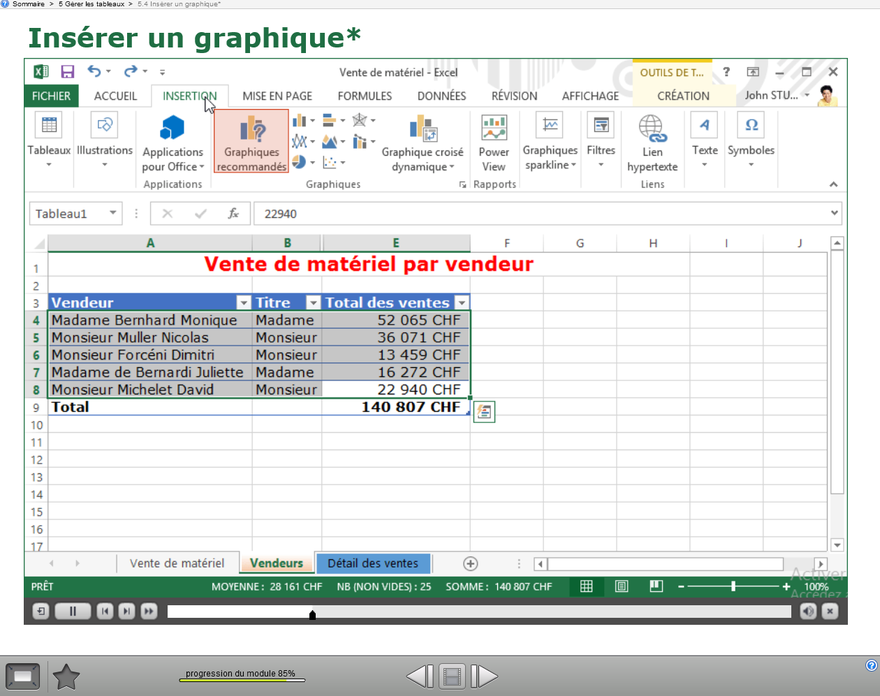The height and width of the screenshot is (696, 880).
Task: Expand the Total des ventes filter dropdown
Action: click(x=461, y=303)
